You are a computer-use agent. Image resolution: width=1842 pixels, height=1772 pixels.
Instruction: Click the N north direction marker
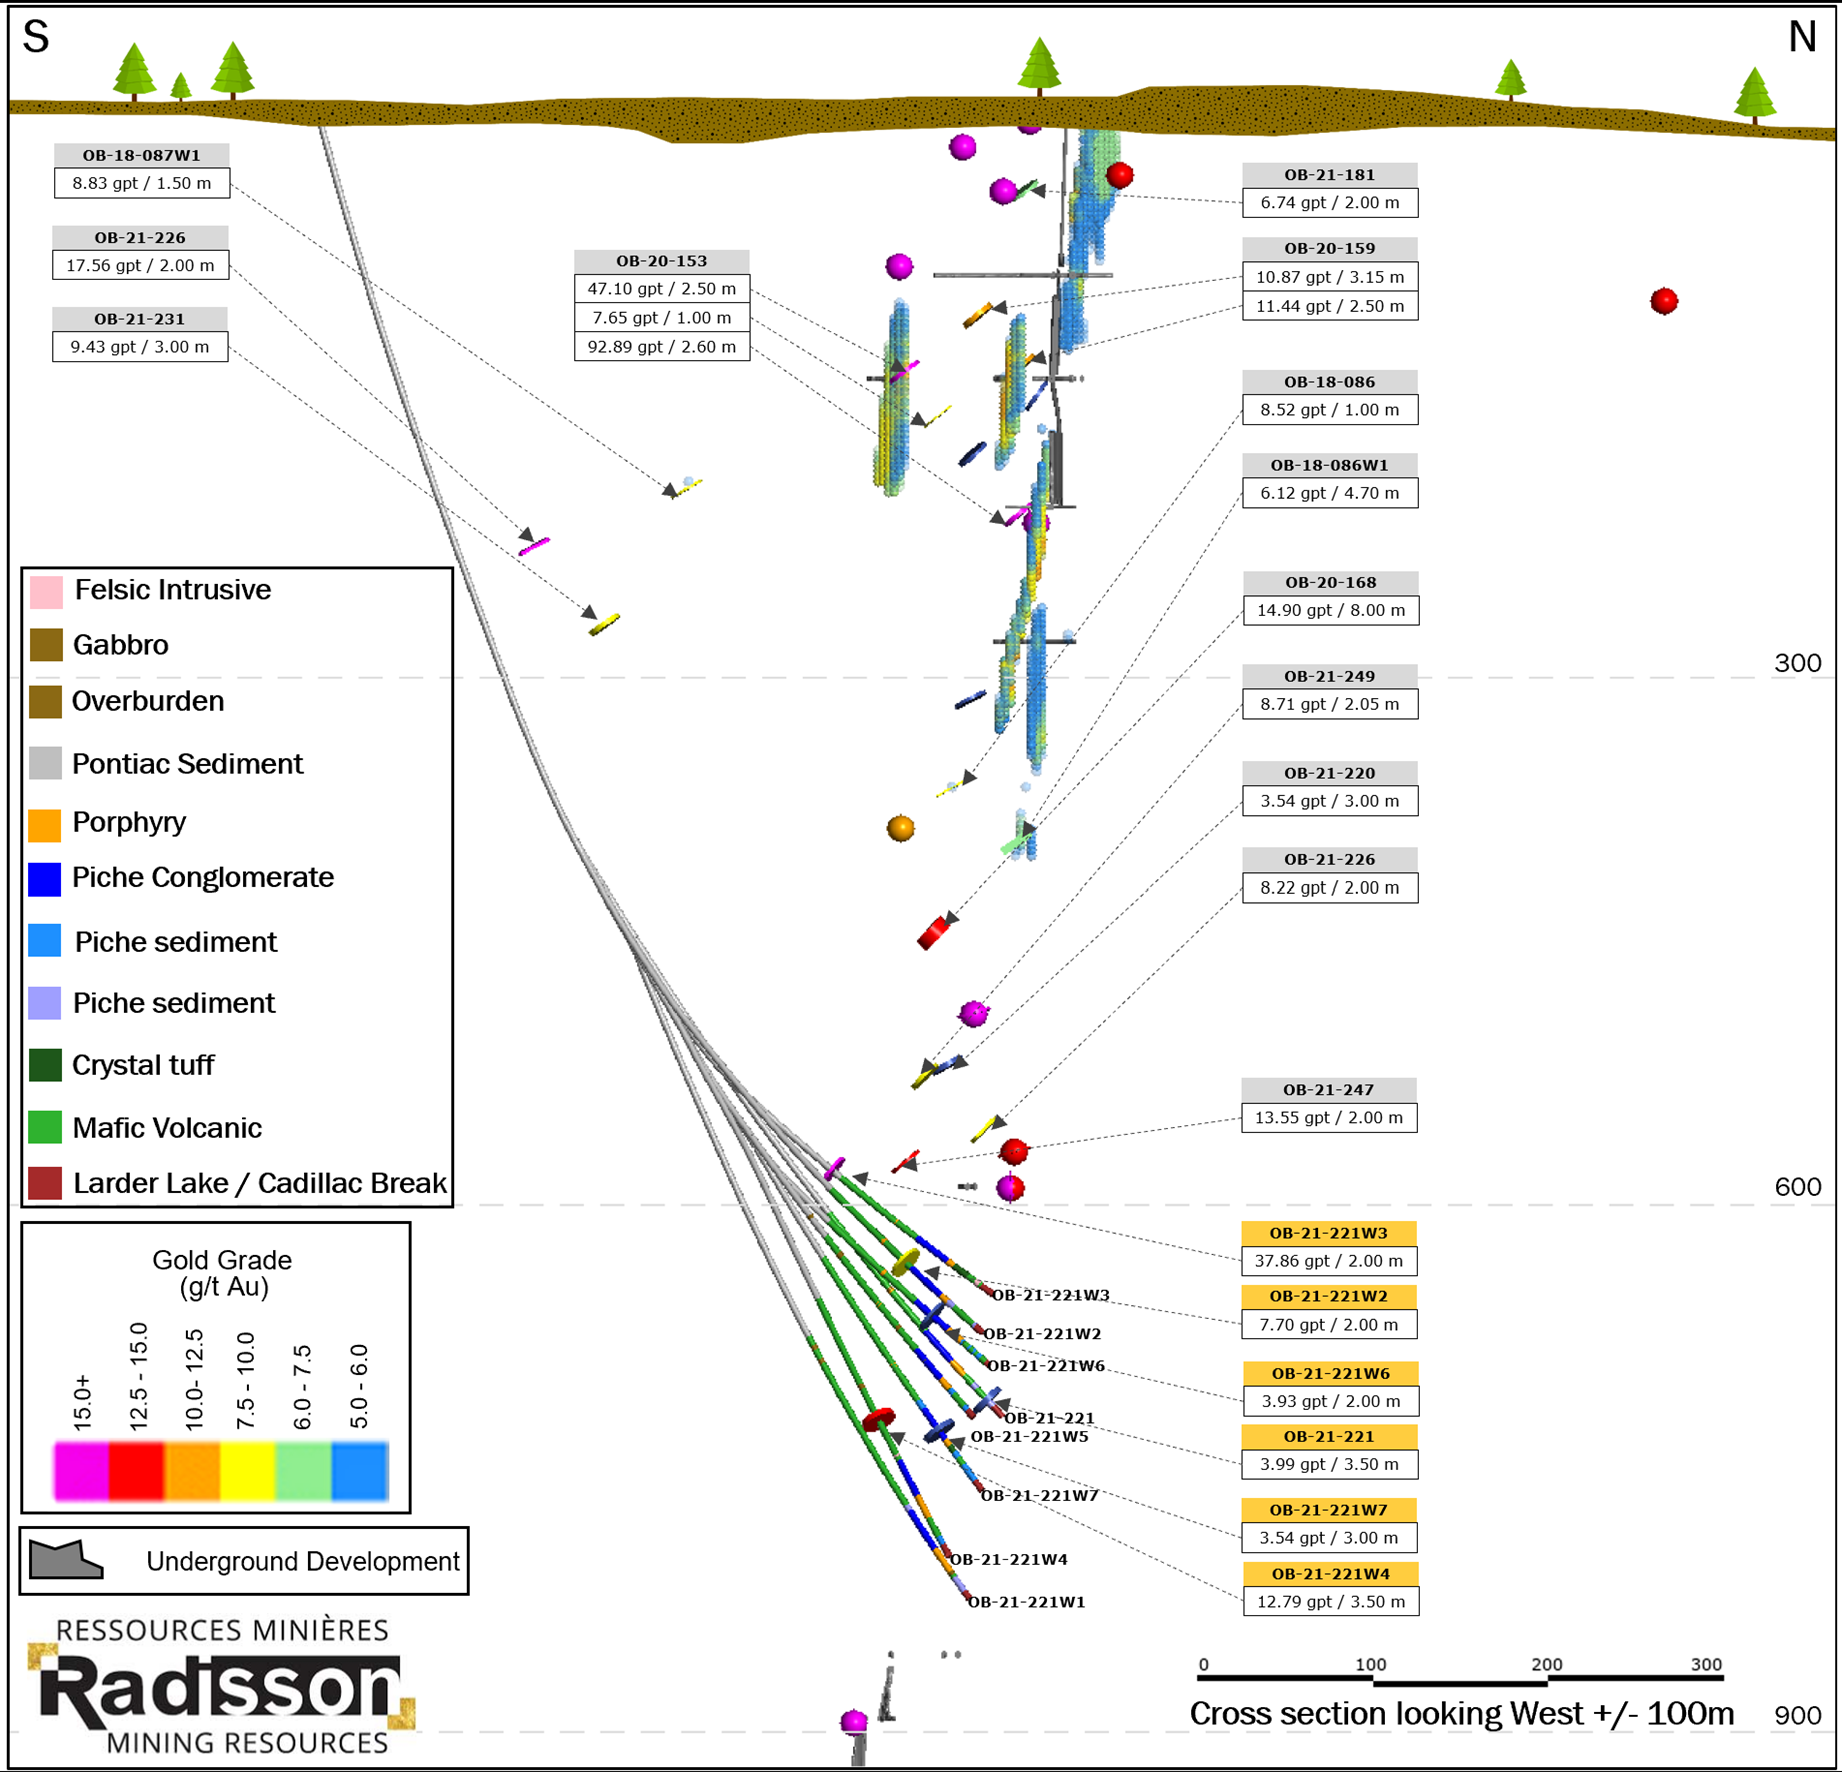coord(1801,38)
